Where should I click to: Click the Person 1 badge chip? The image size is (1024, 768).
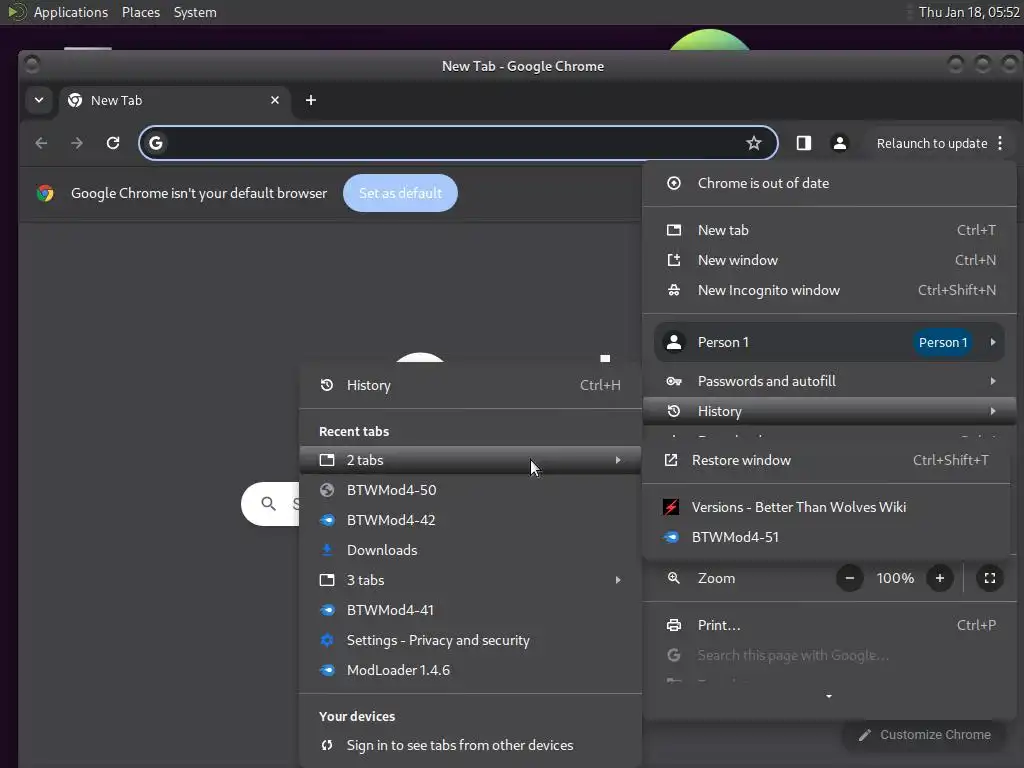tap(942, 342)
